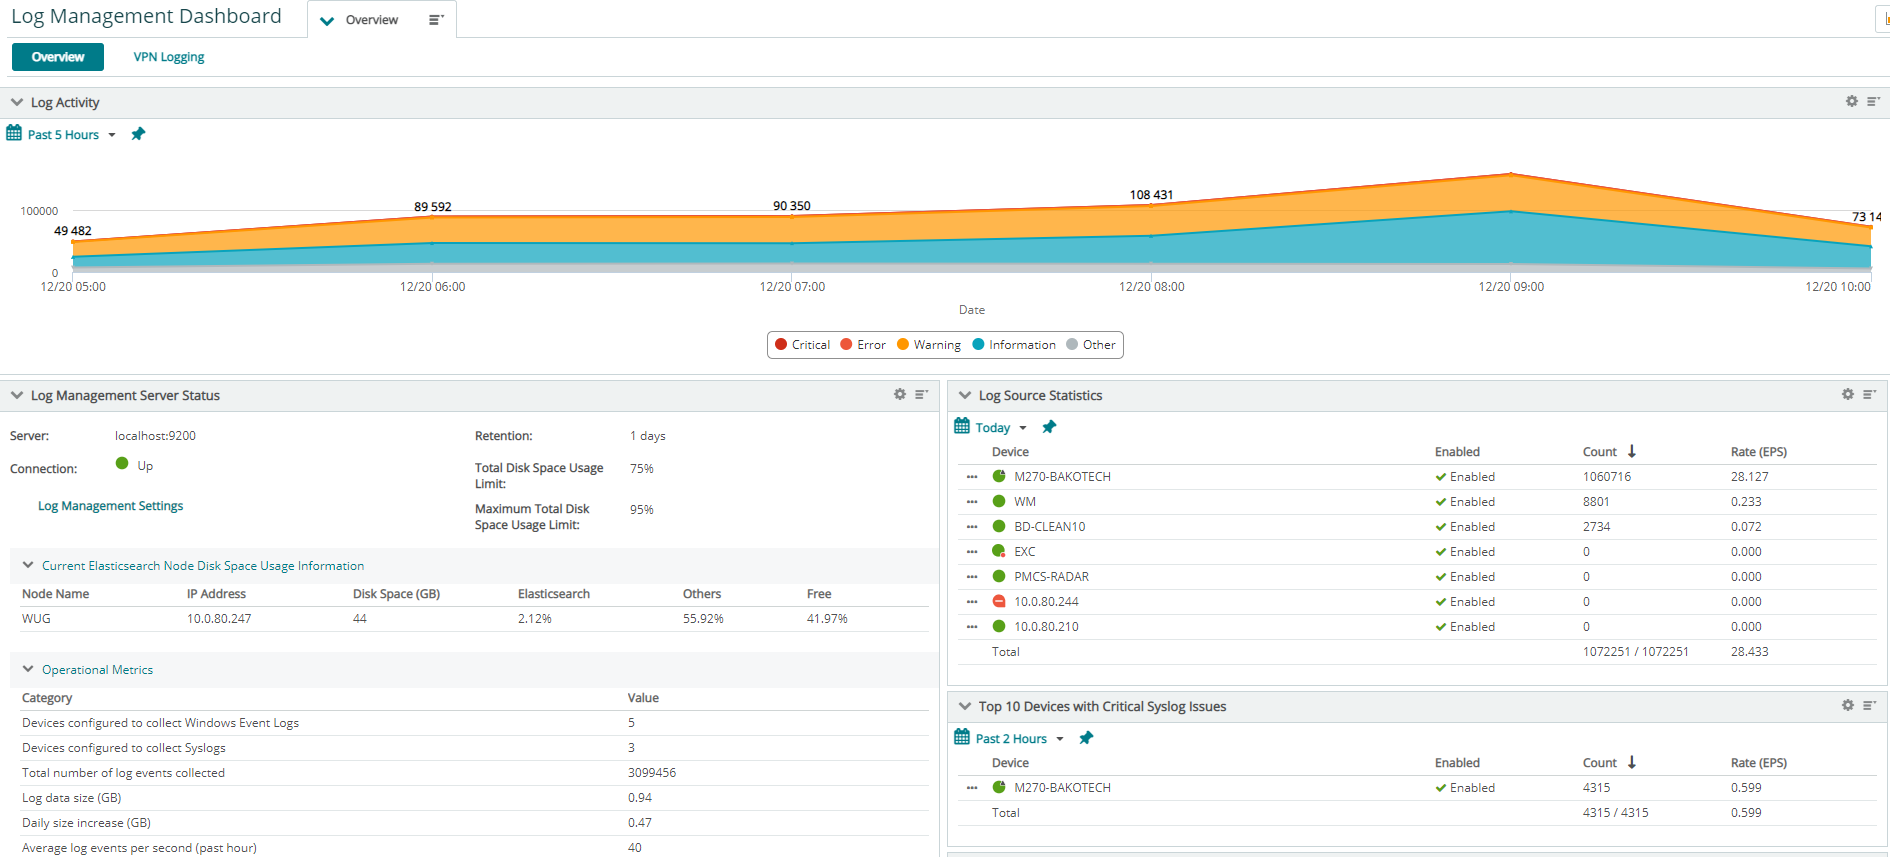The width and height of the screenshot is (1890, 857).
Task: Collapse the Operational Metrics section
Action: click(x=28, y=669)
